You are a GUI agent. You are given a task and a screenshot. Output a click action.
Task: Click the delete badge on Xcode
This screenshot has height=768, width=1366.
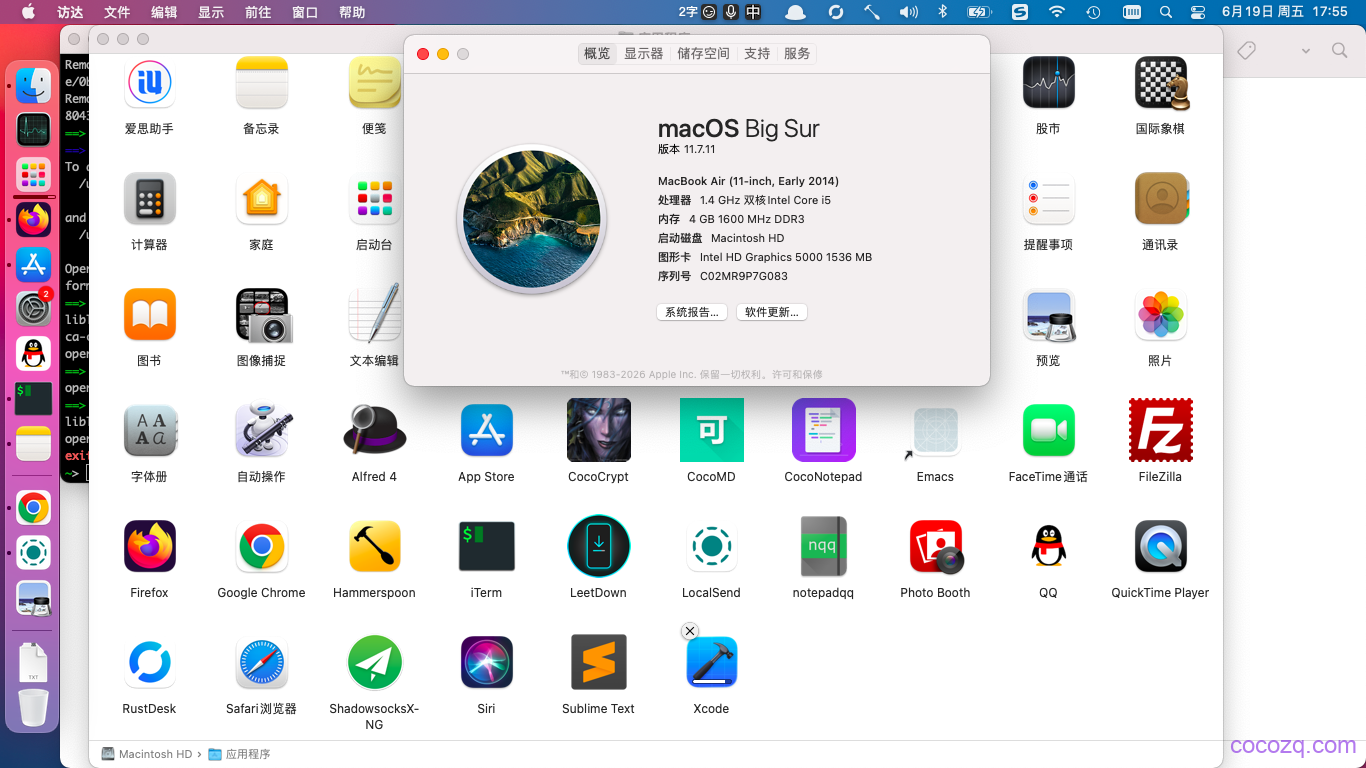690,631
